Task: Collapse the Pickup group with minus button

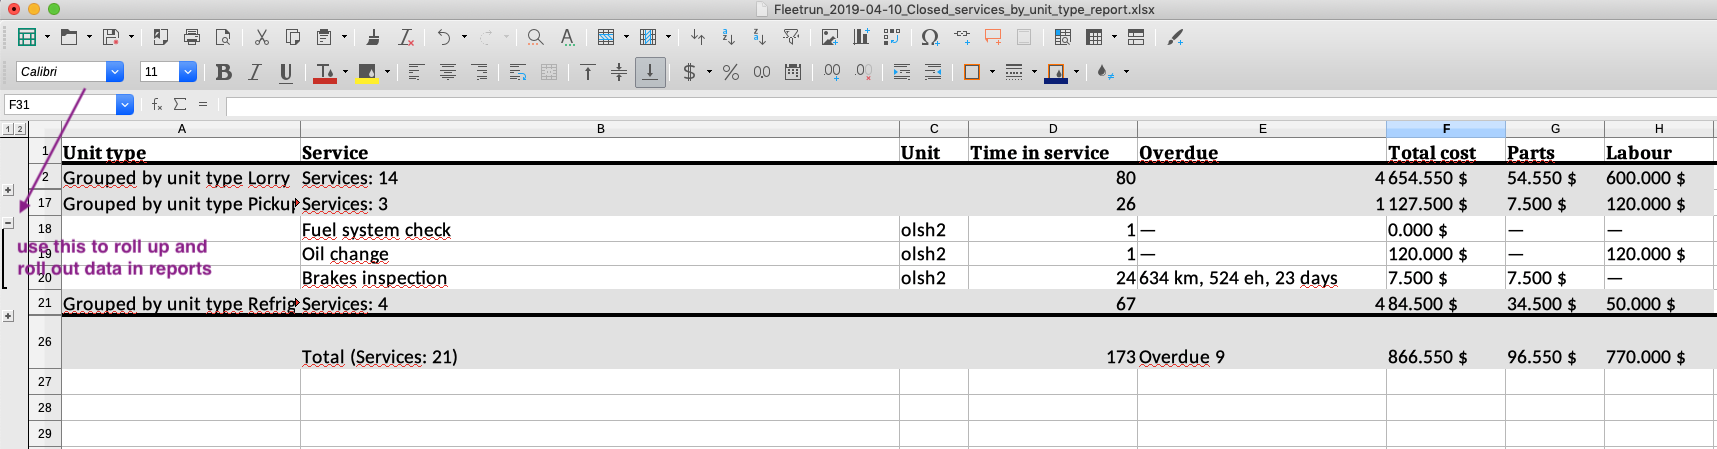Action: 8,222
